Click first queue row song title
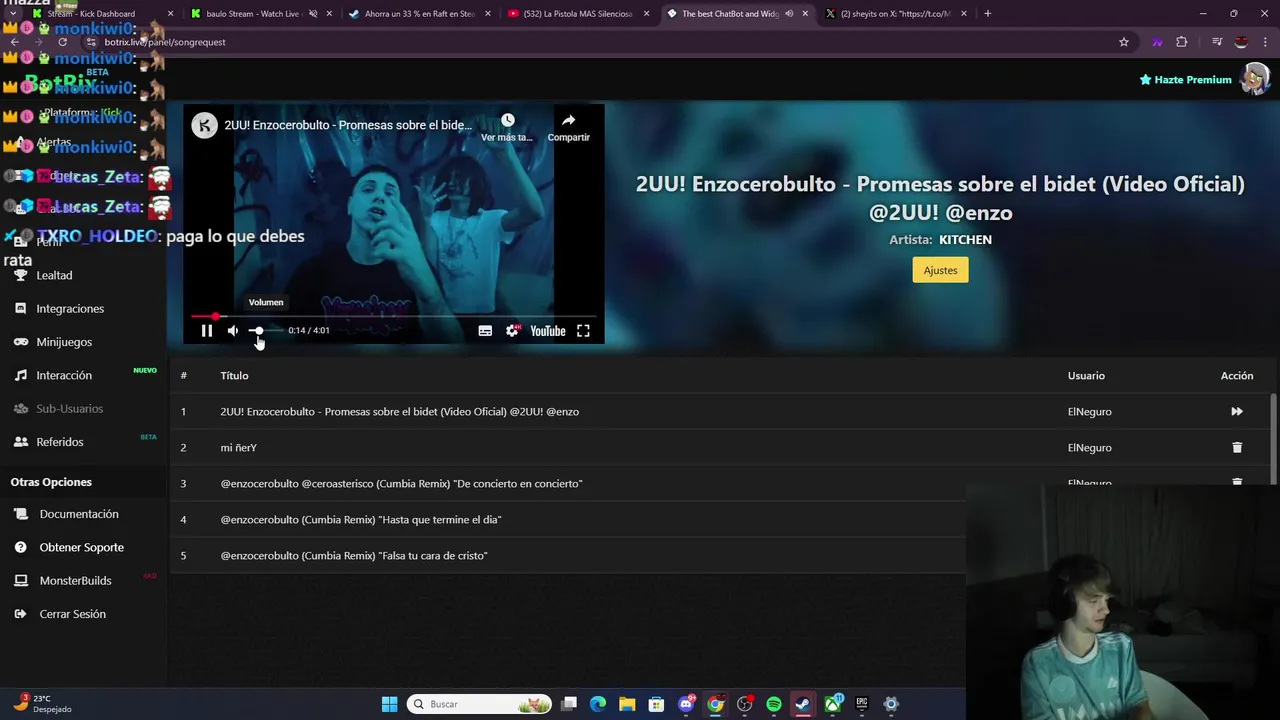Screen dimensions: 1280x720 (400, 411)
